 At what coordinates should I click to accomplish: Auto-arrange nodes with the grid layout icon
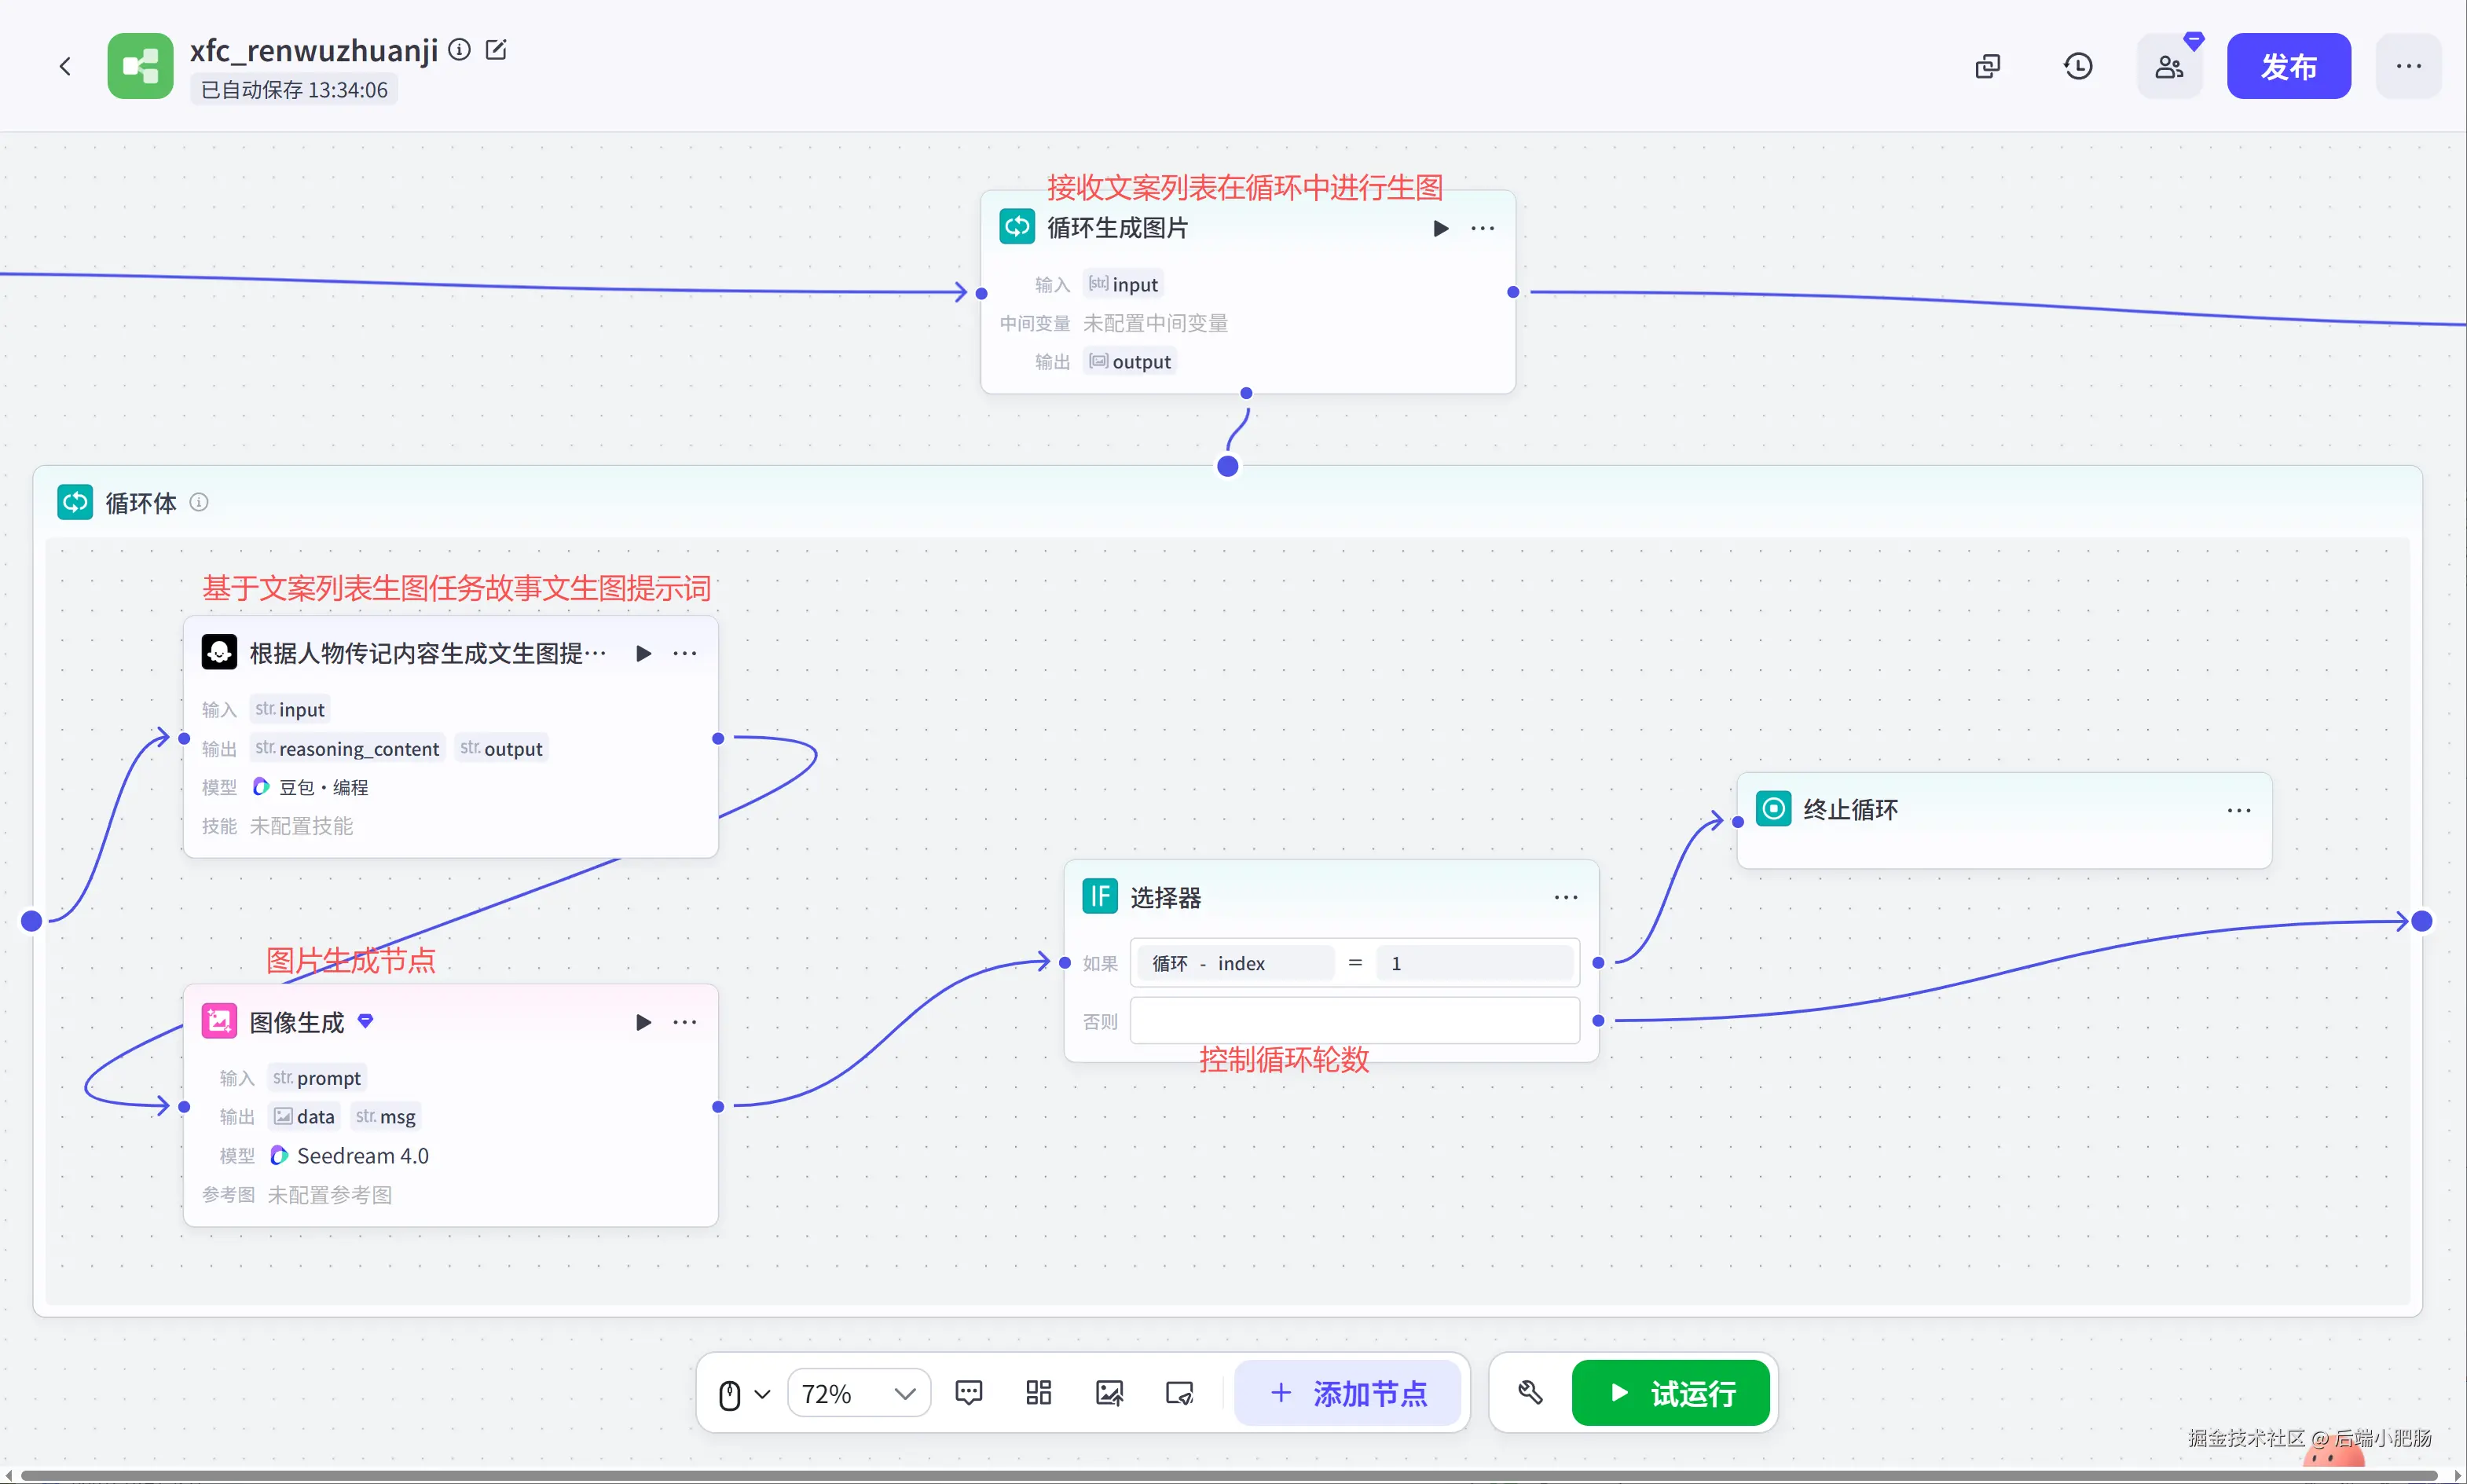click(1038, 1392)
